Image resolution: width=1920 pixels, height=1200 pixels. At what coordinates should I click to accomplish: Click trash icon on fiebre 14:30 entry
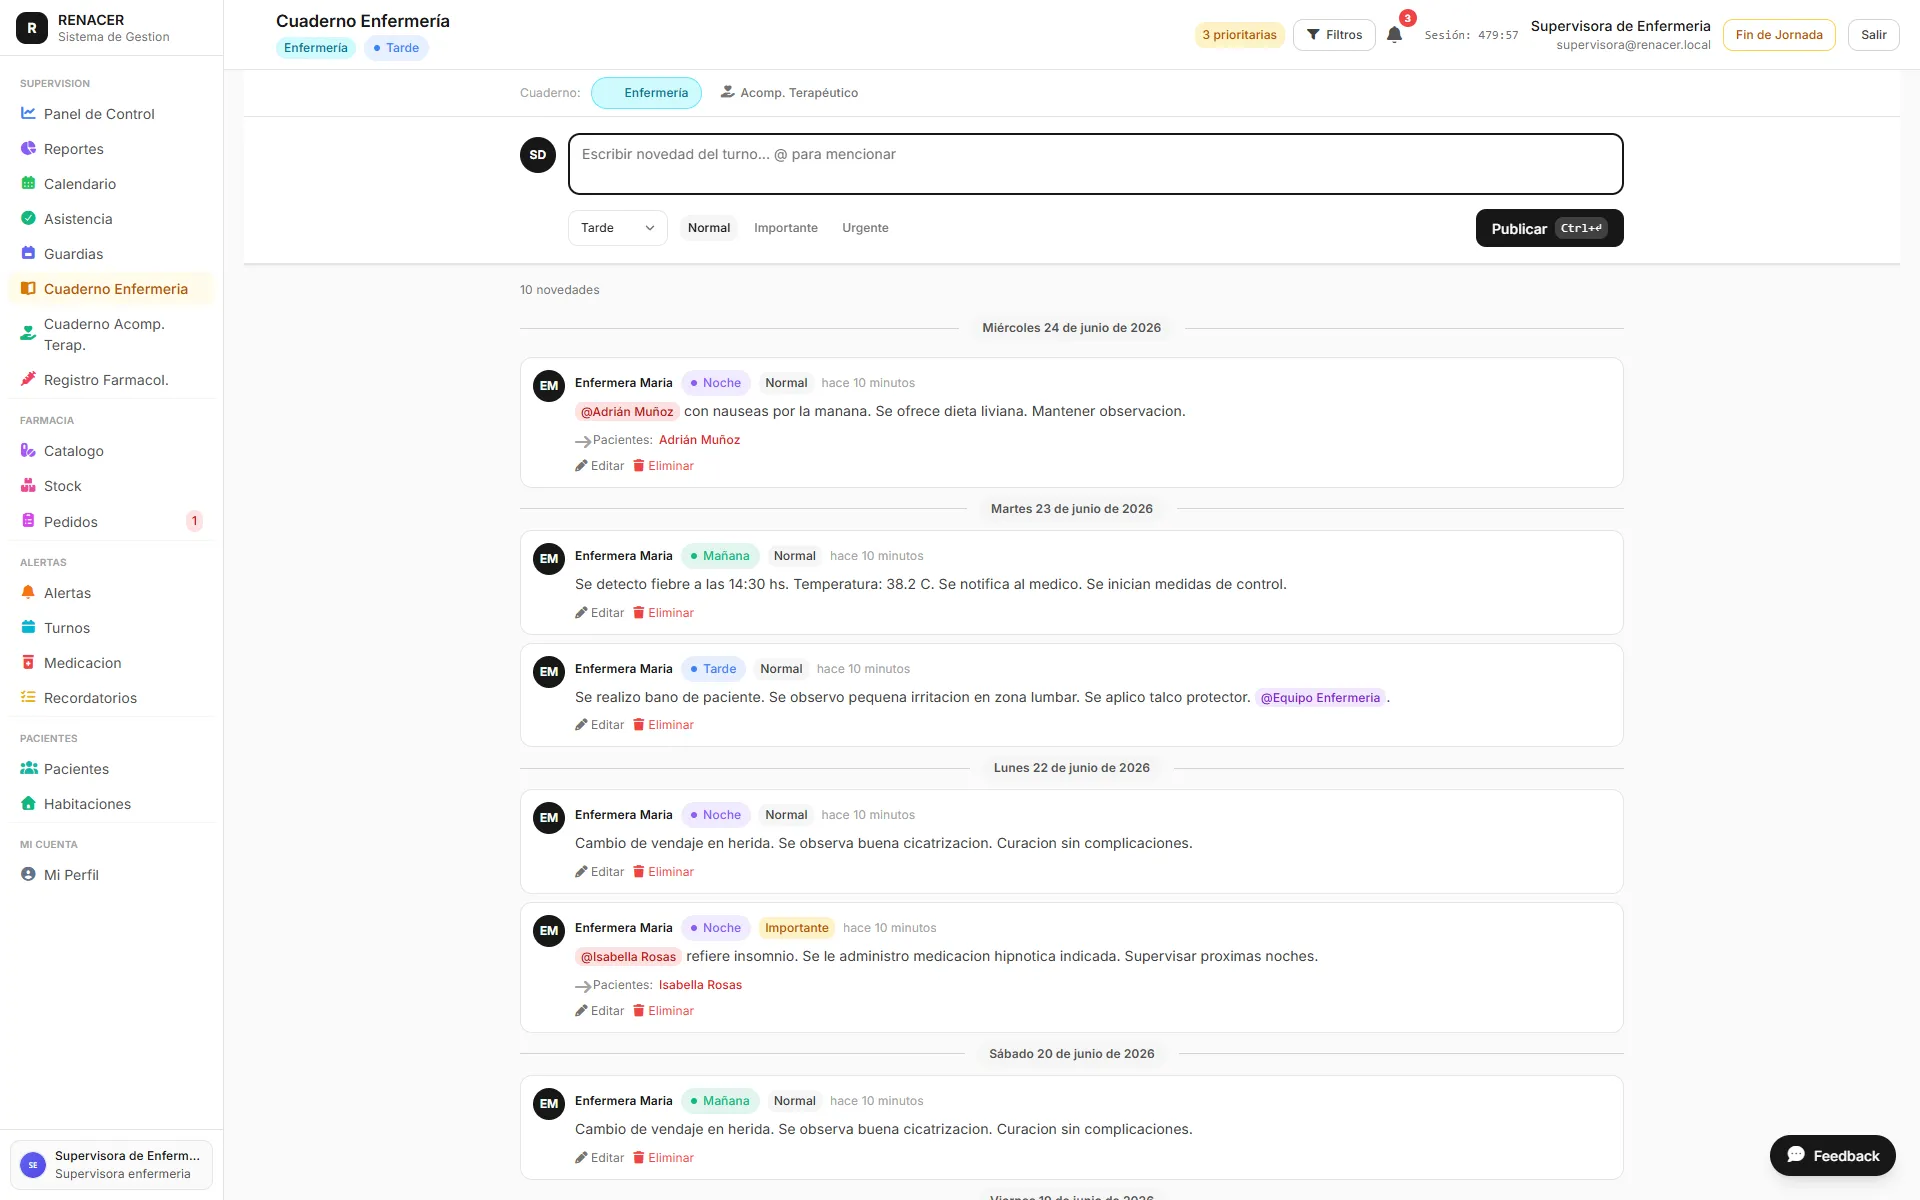[638, 613]
